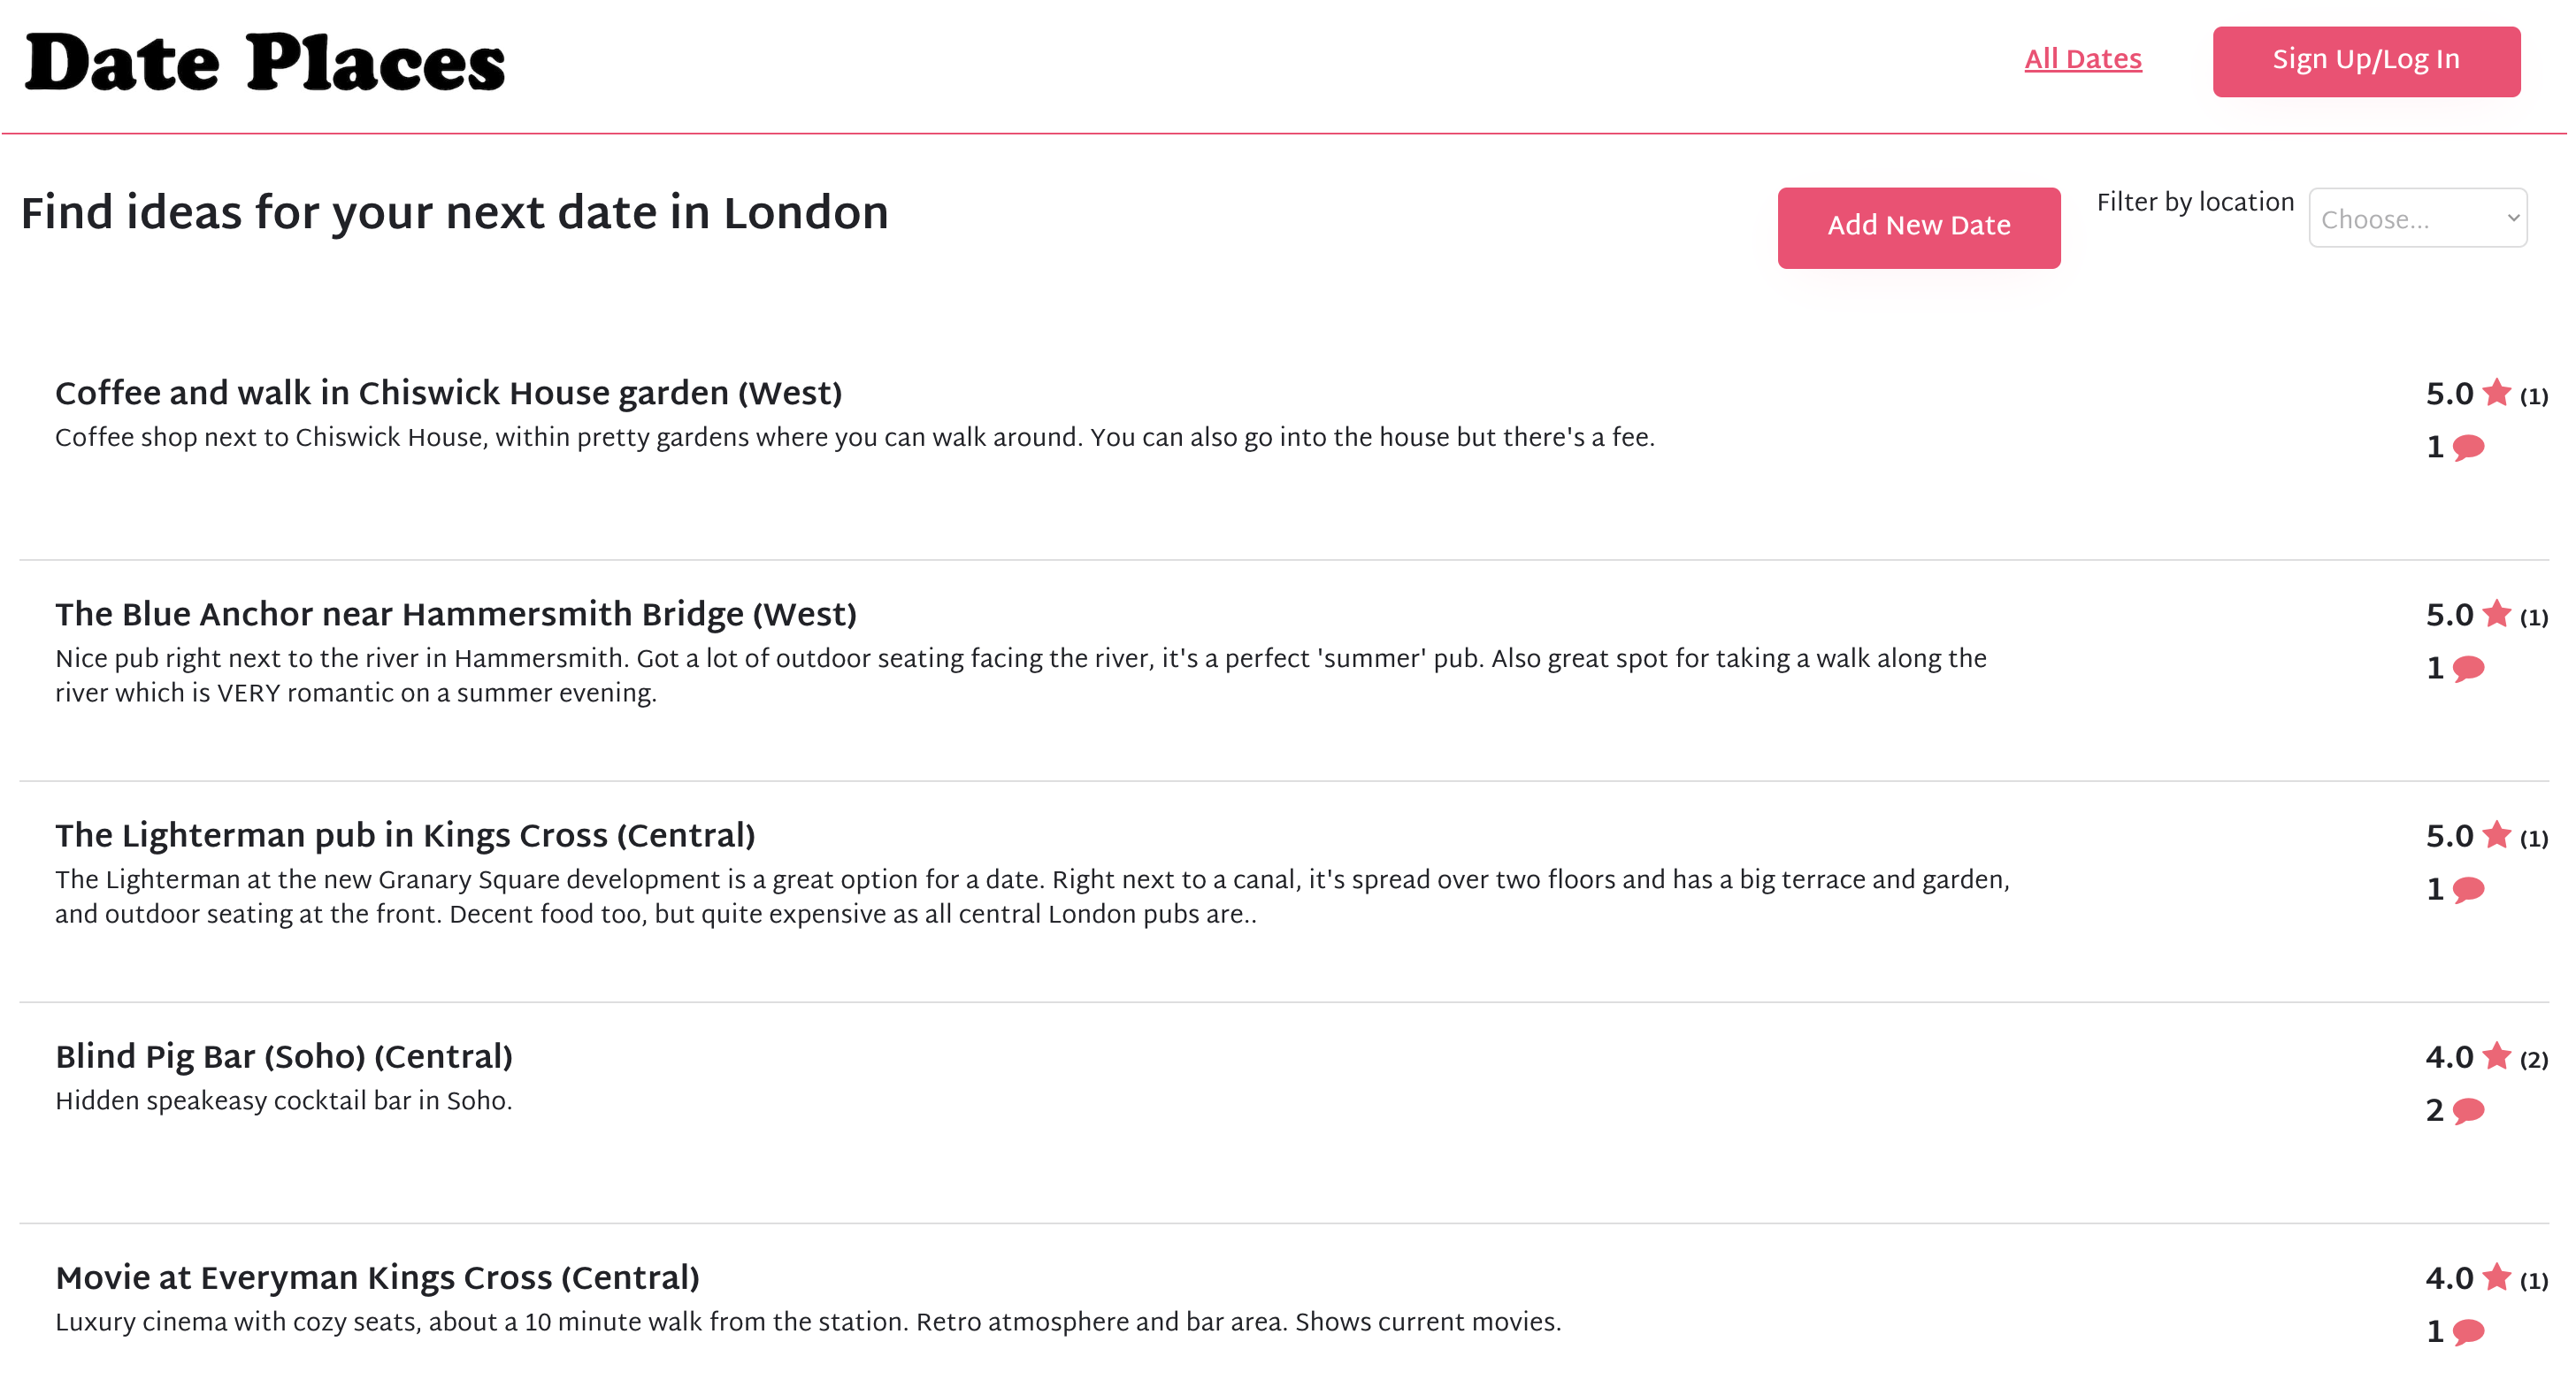Open Movie at Everyman Kings Cross listing
2576x1380 pixels.
pos(377,1278)
